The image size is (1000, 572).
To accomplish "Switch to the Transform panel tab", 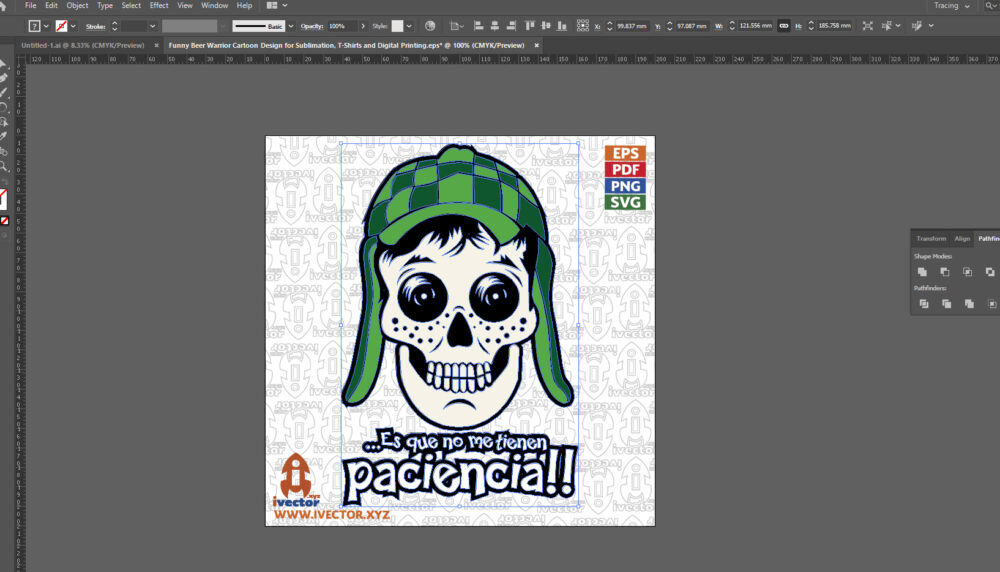I will 931,238.
